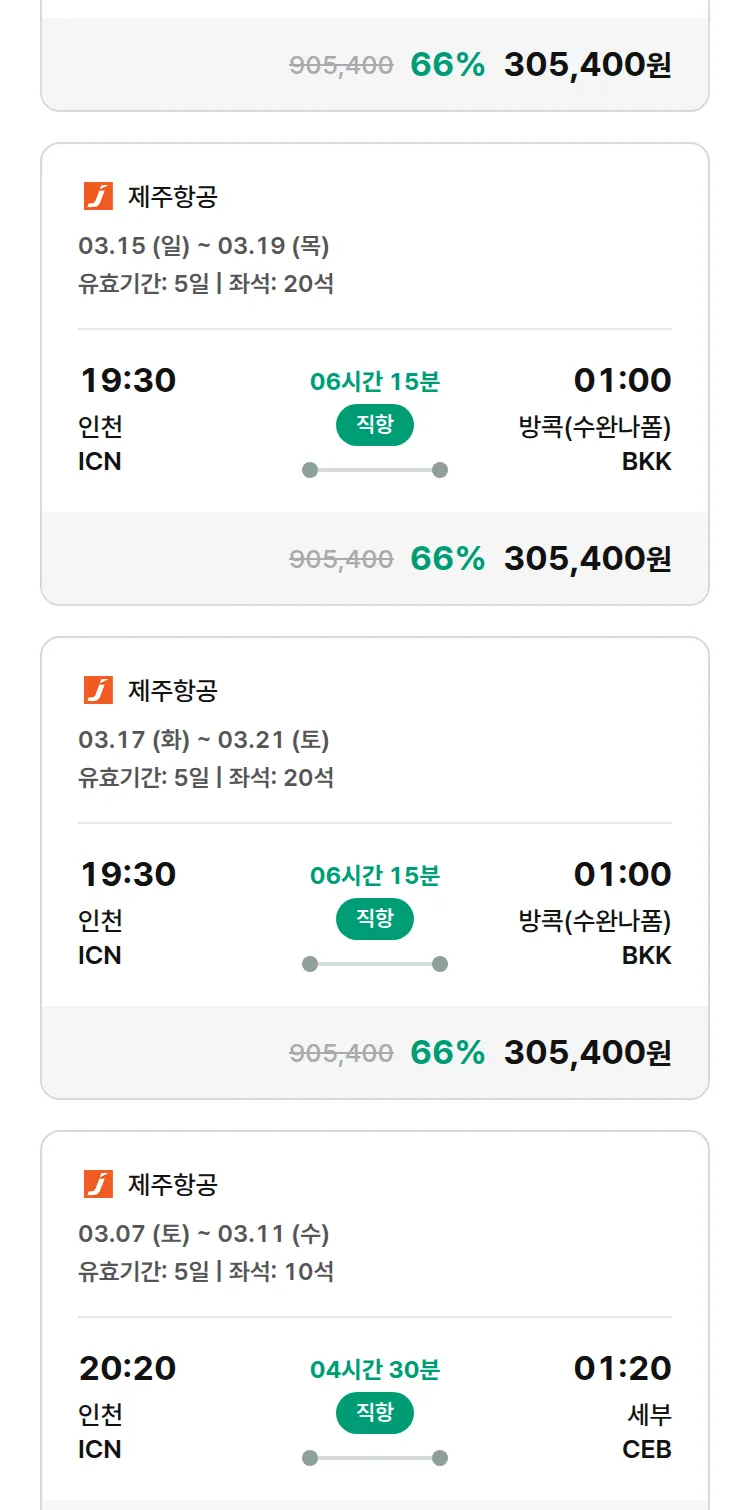Tap the 직항 badge on the Cebu flight
Screen dimensions: 750x1510
pyautogui.click(x=375, y=1413)
